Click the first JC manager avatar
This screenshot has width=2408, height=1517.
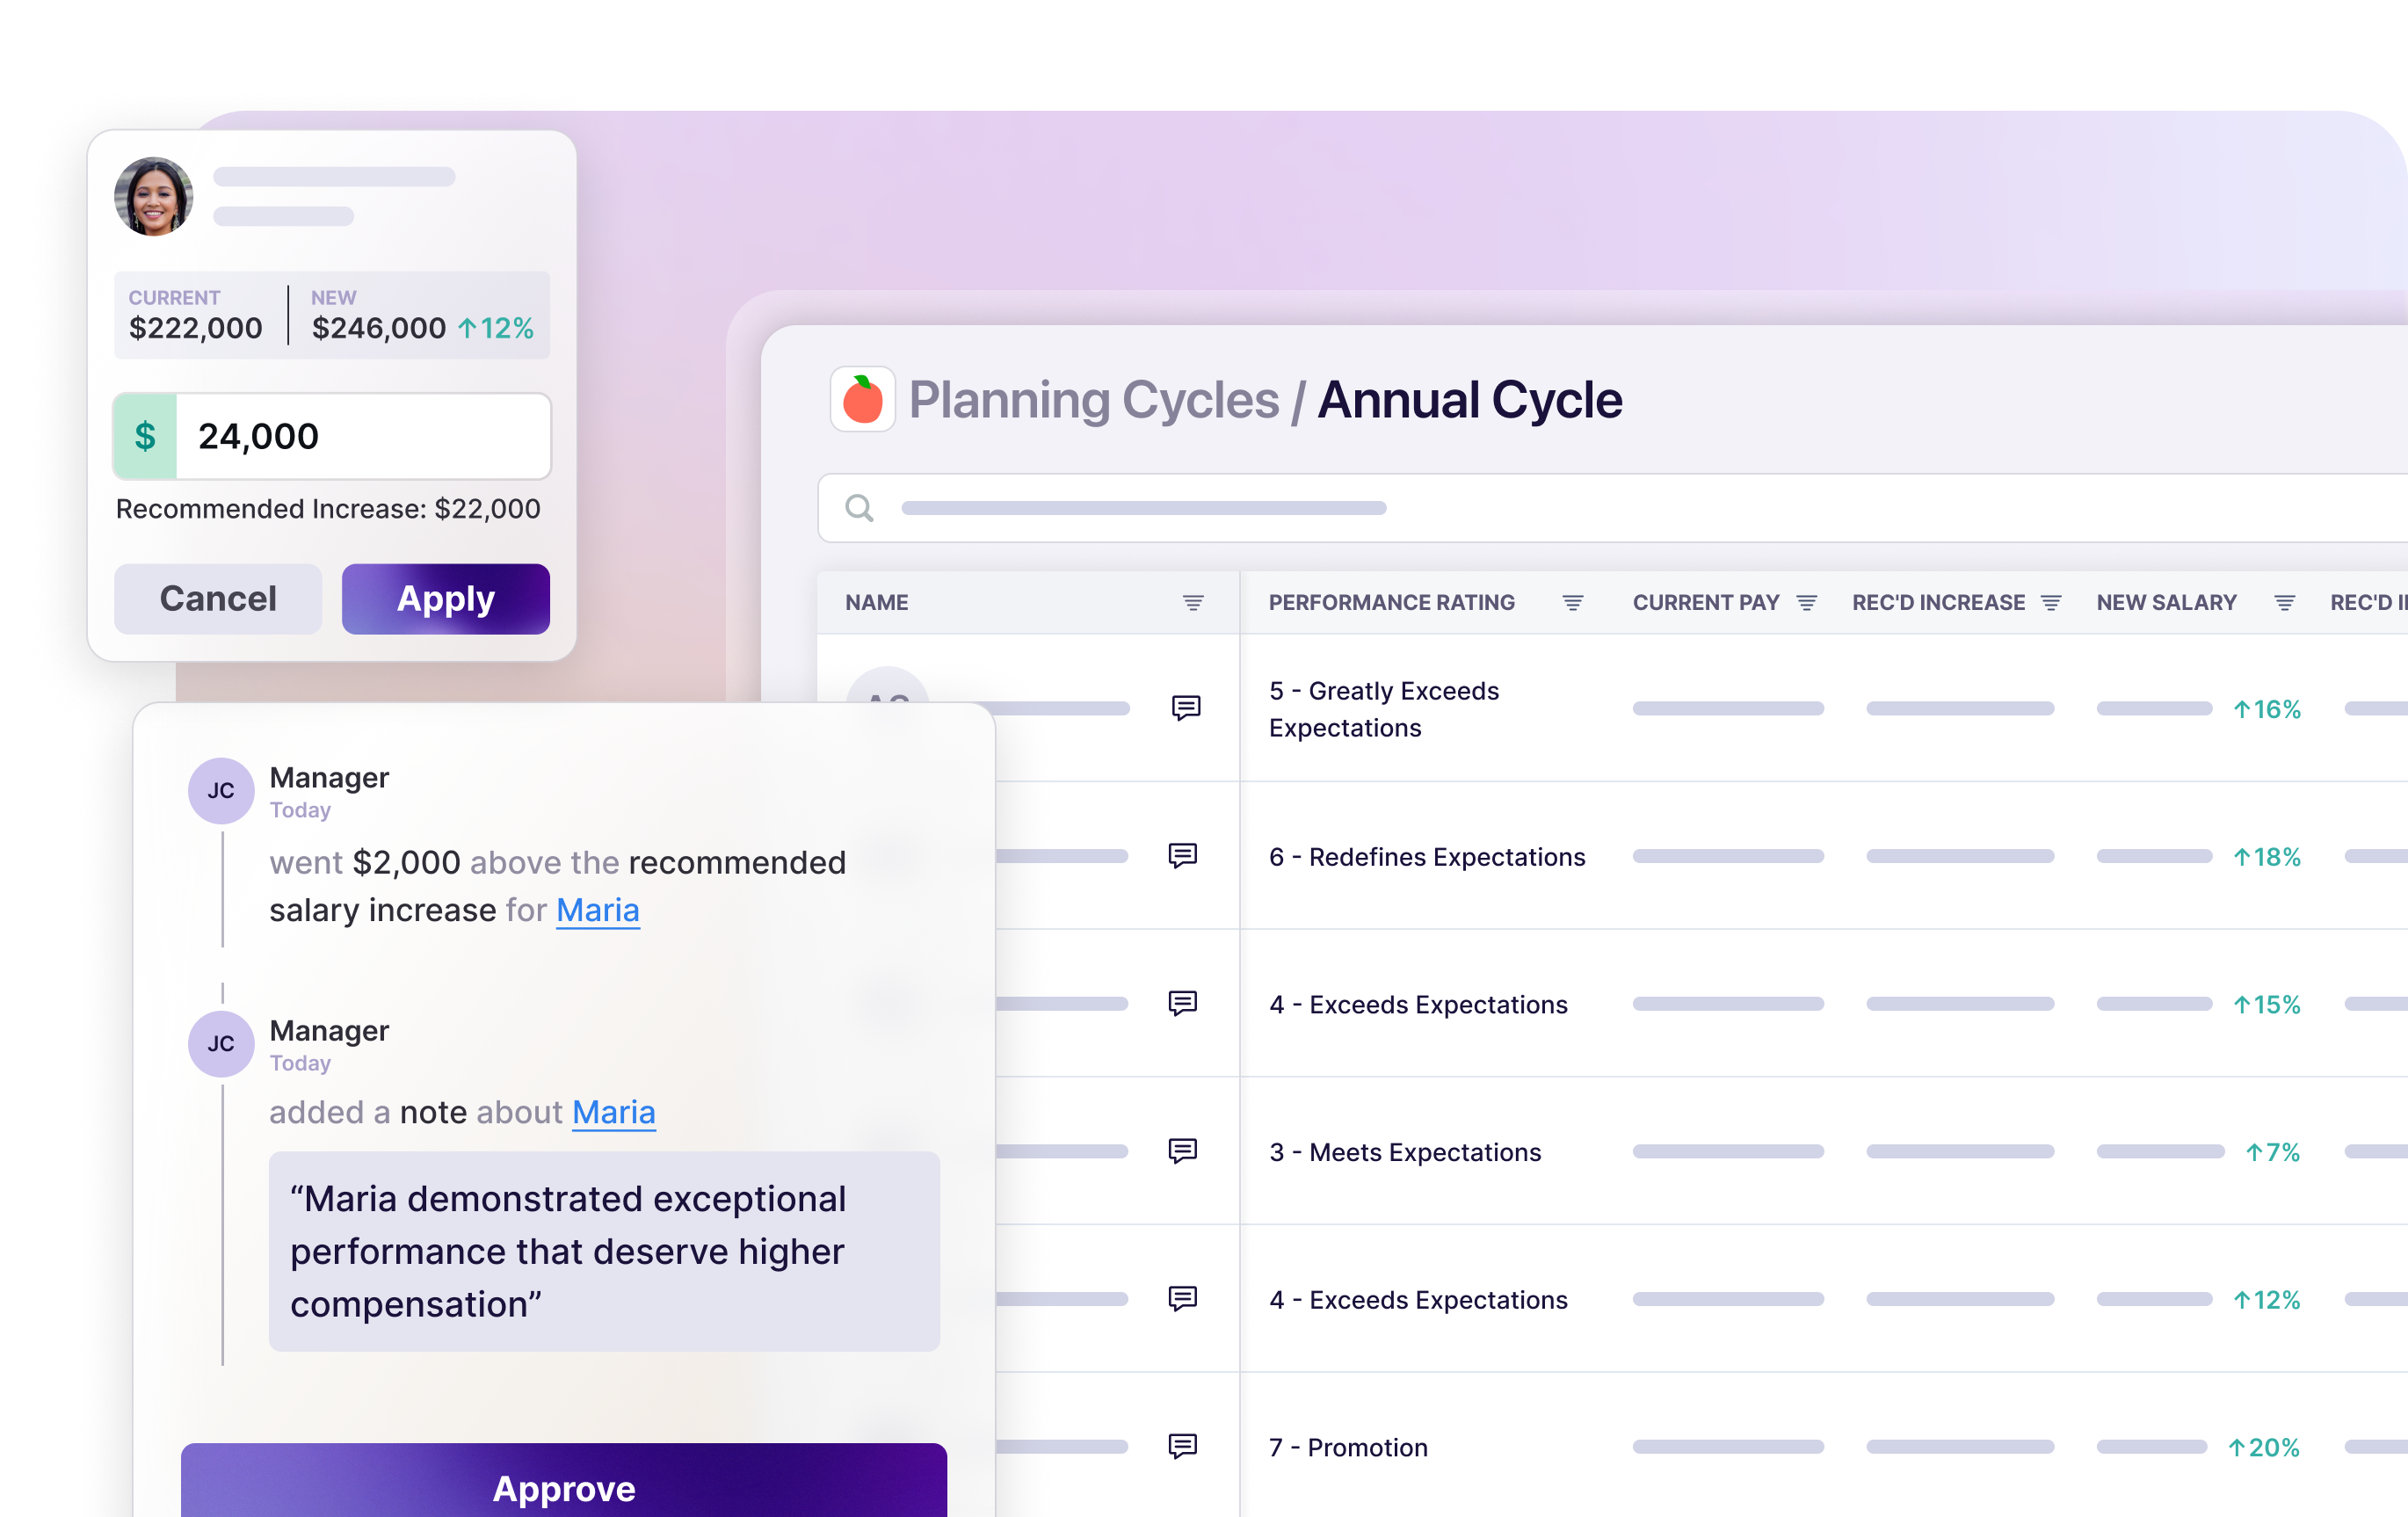tap(221, 791)
